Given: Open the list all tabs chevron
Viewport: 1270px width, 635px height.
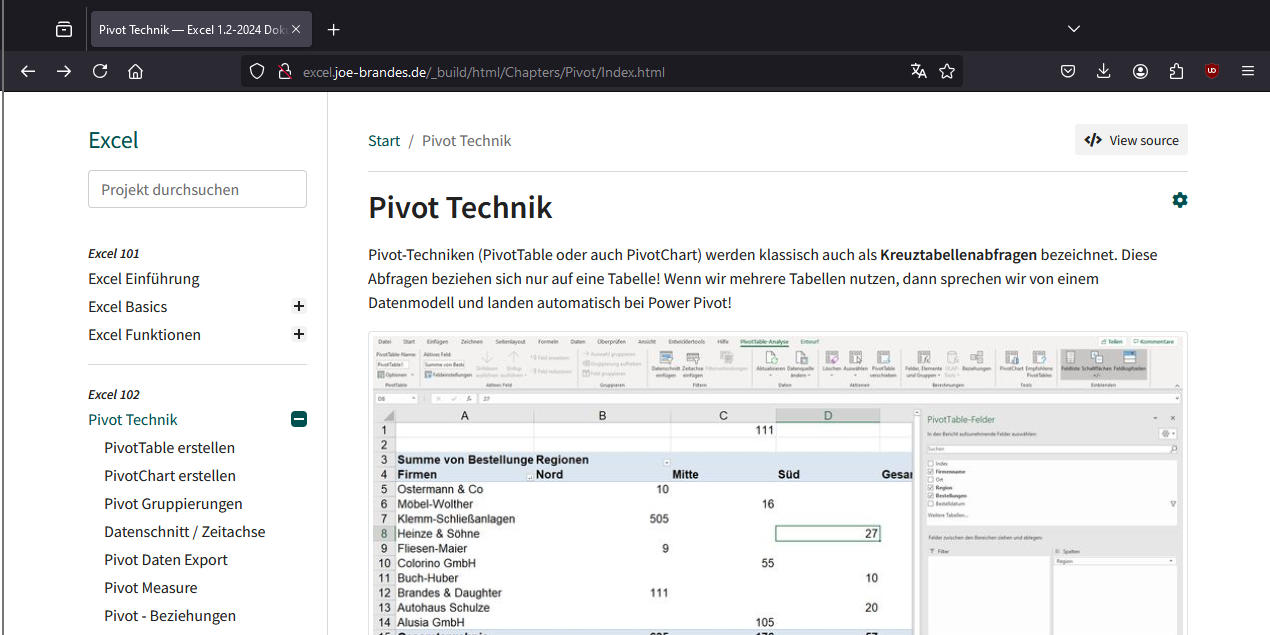Looking at the screenshot, I should (x=1074, y=29).
